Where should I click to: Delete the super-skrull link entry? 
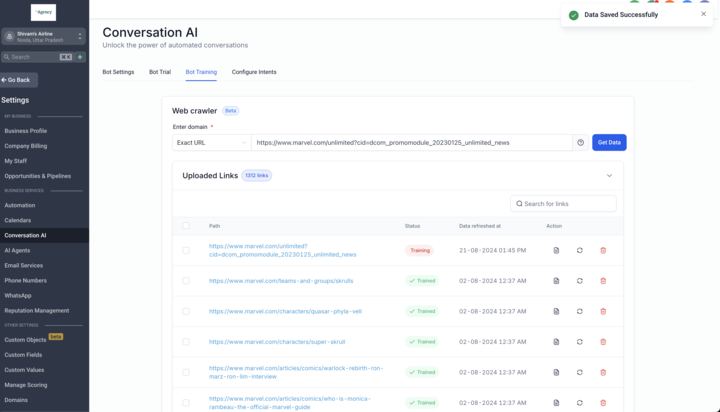click(603, 342)
